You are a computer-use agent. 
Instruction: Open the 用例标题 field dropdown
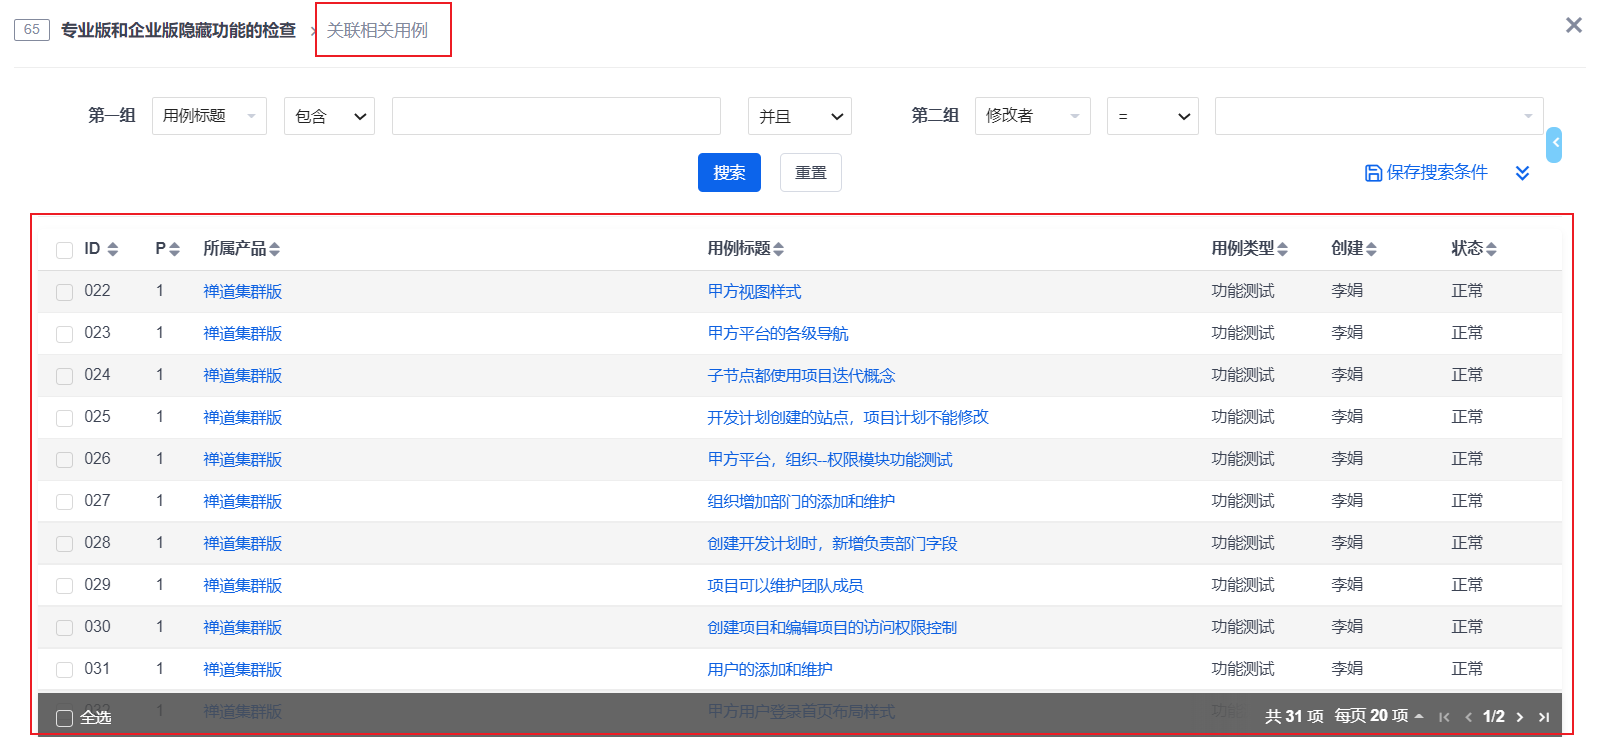click(x=209, y=116)
